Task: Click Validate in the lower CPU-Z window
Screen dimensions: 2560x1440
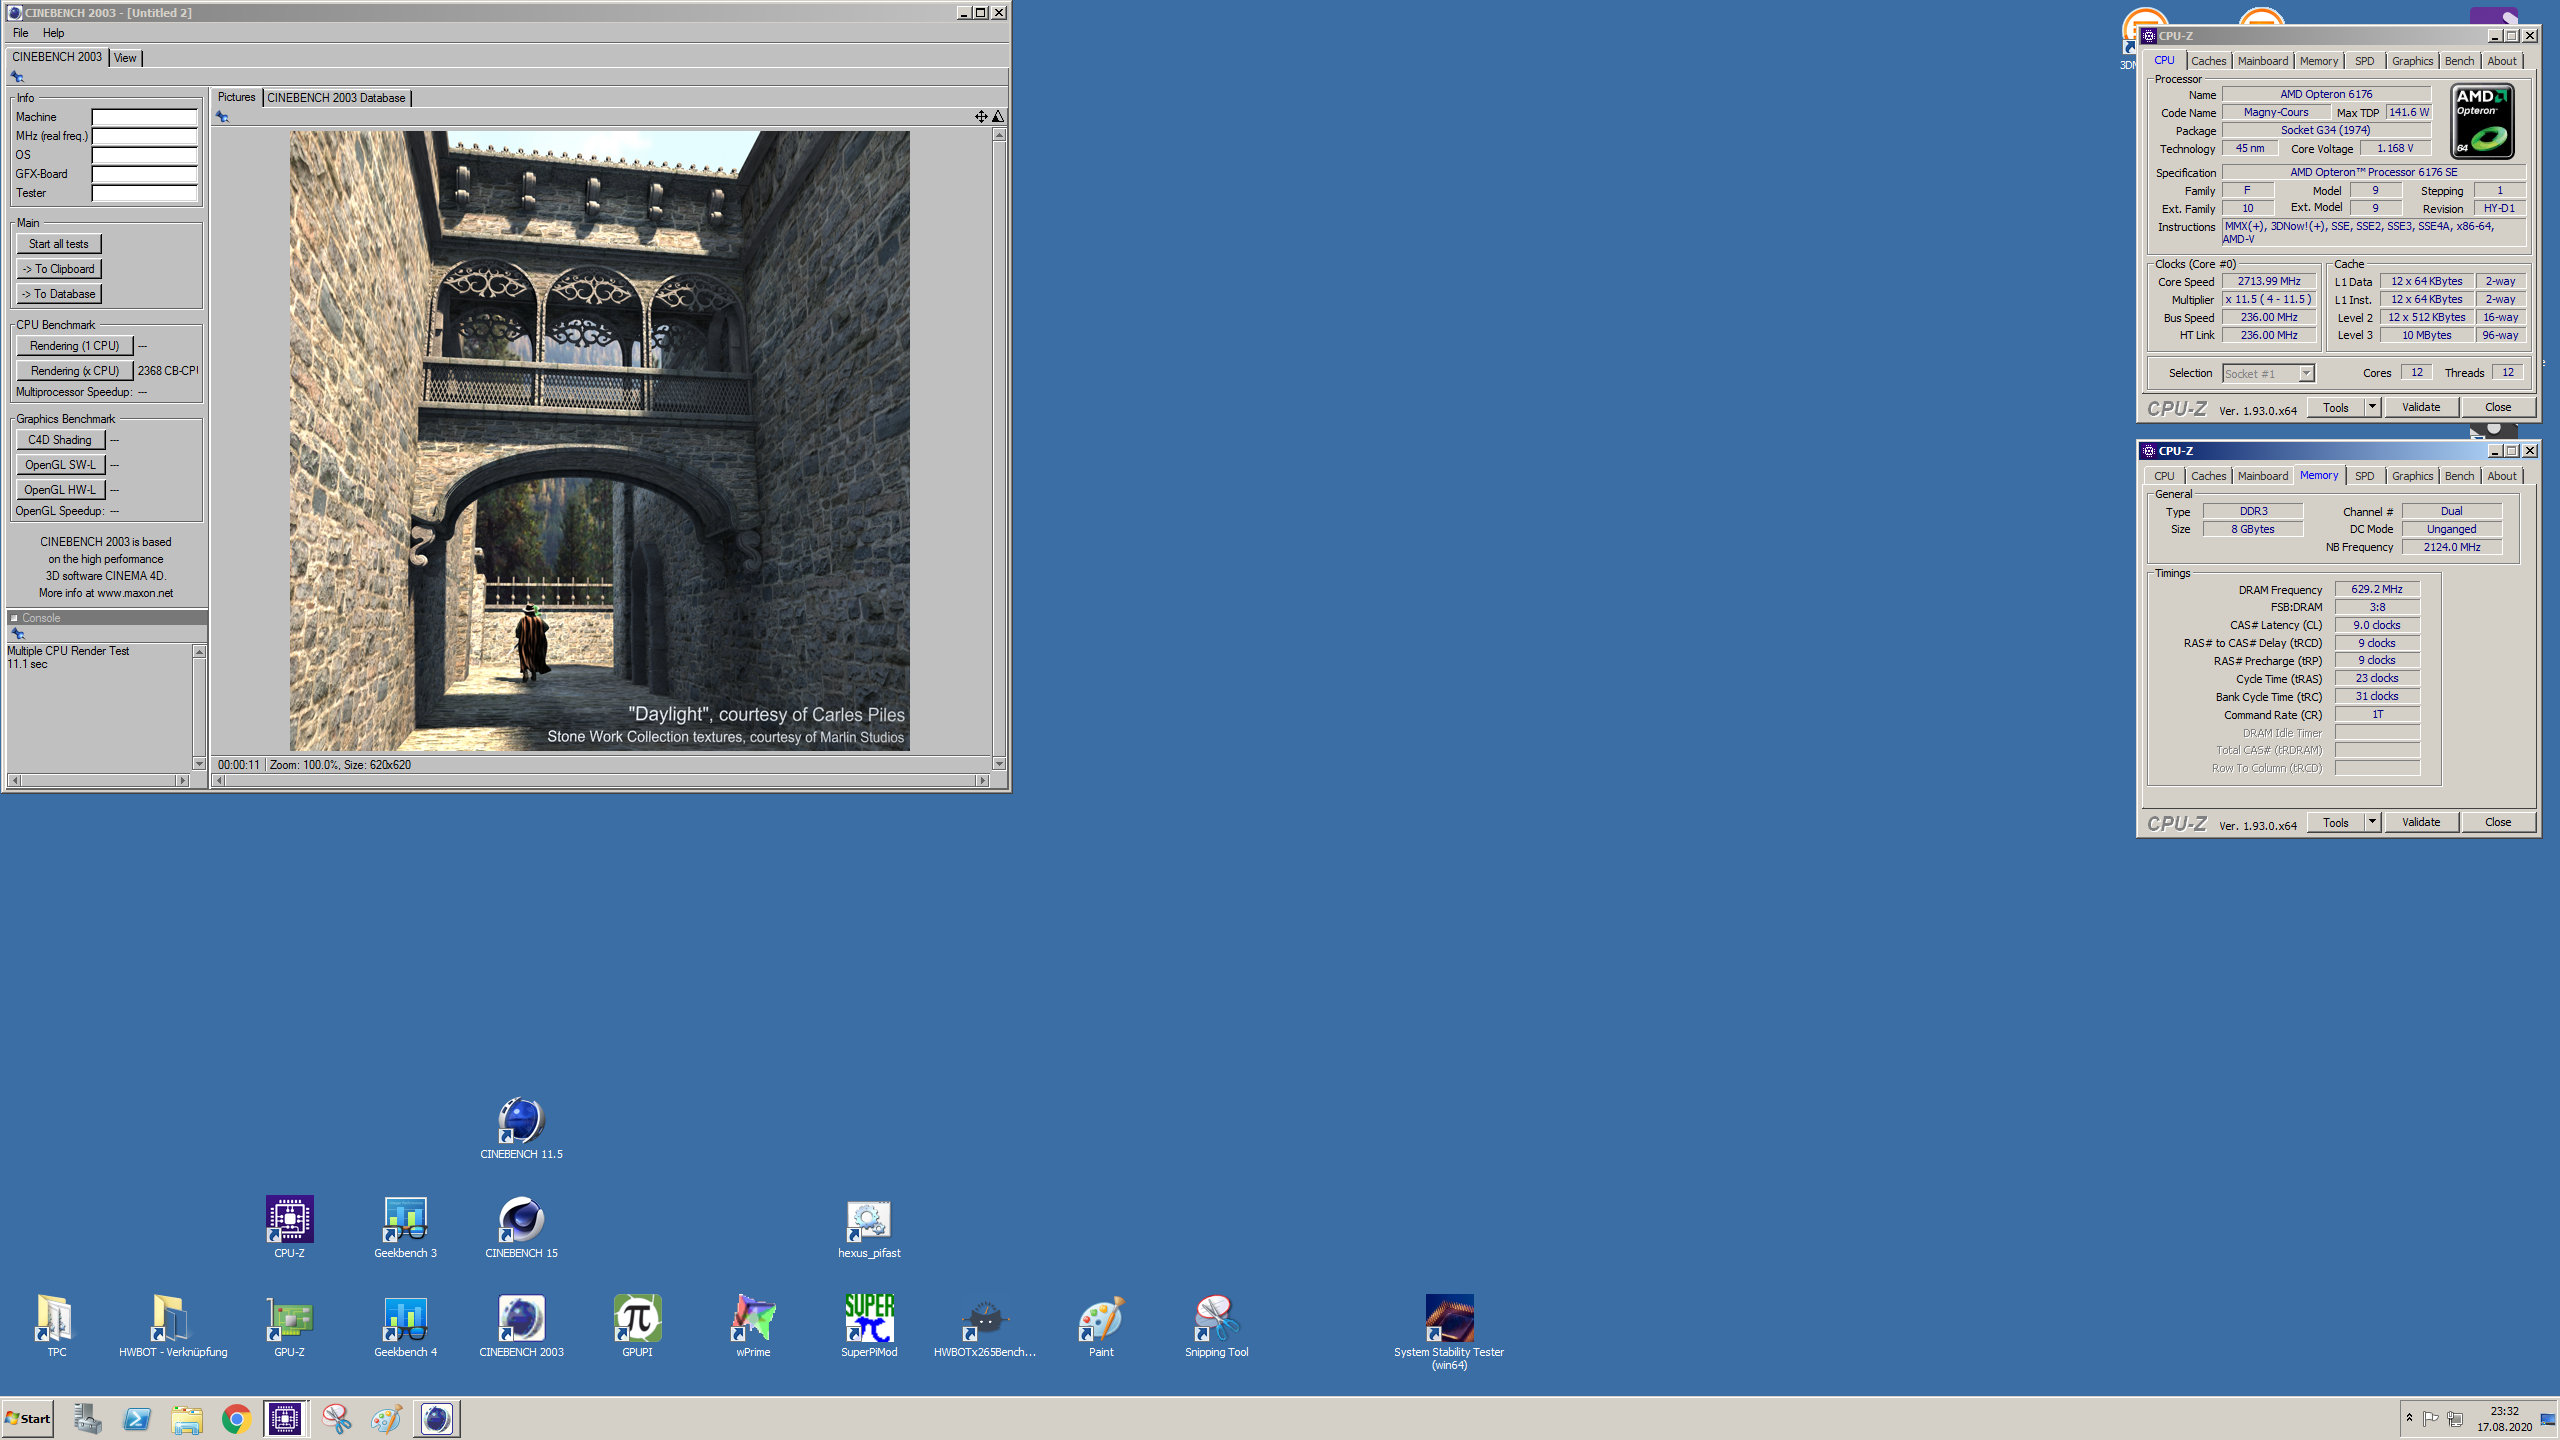Action: 2421,822
